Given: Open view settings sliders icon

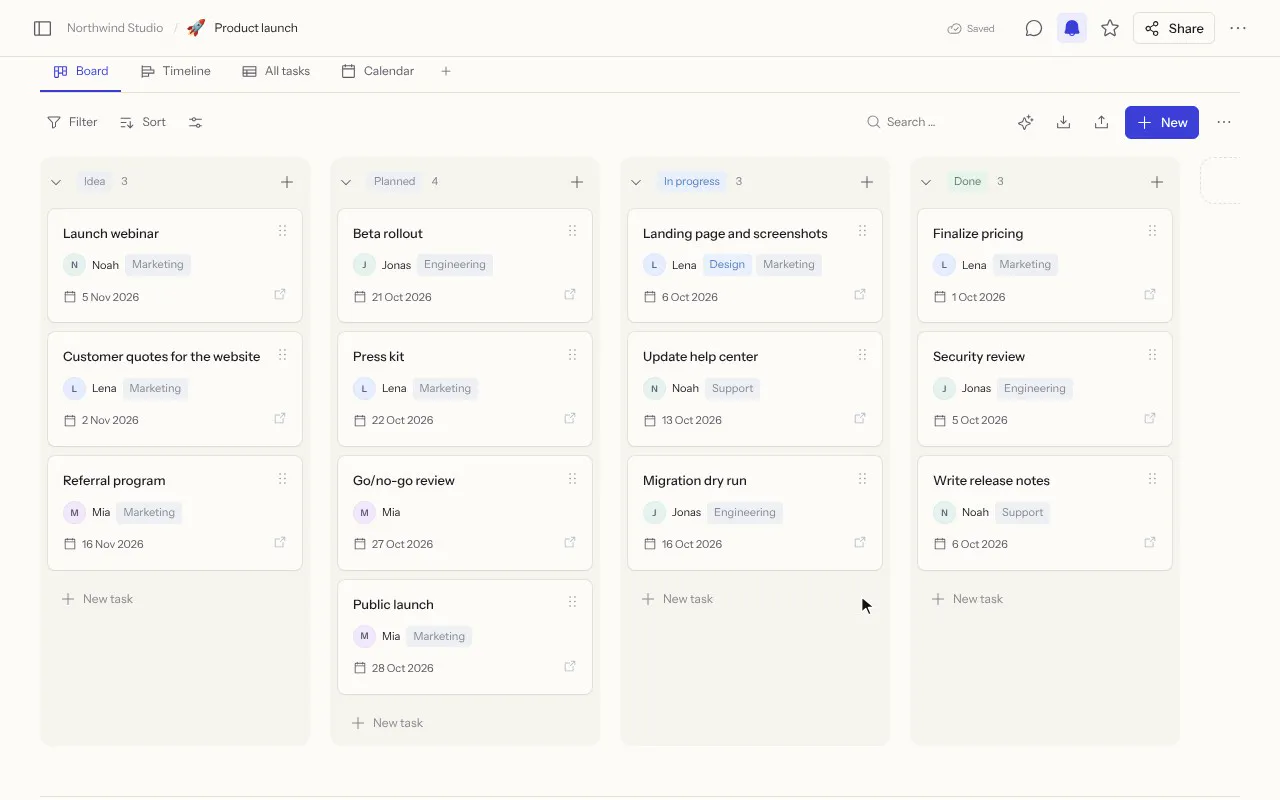Looking at the screenshot, I should 195,122.
